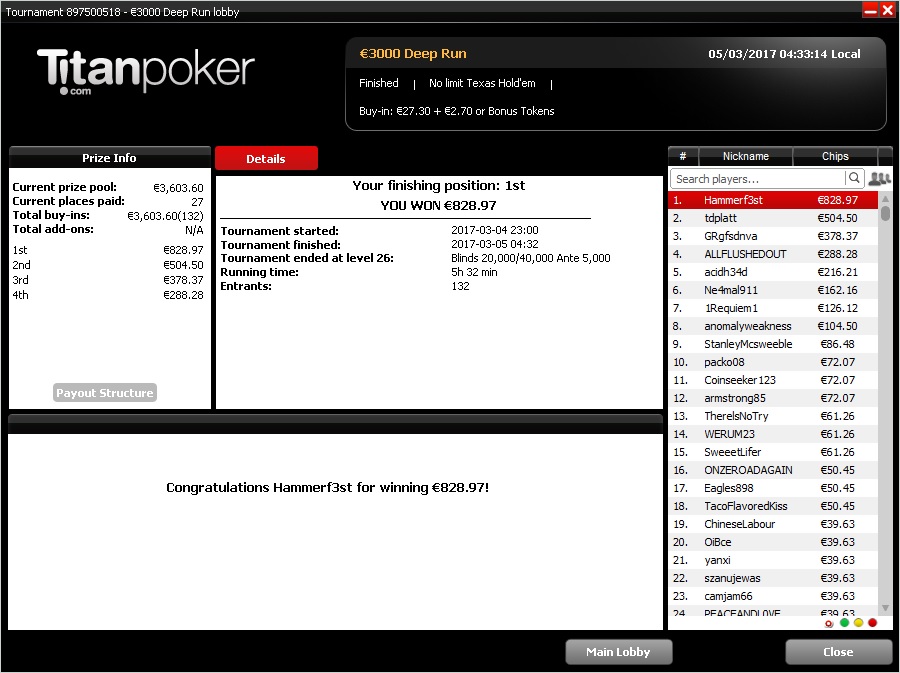Select player camjam66 in the list

[x=773, y=596]
